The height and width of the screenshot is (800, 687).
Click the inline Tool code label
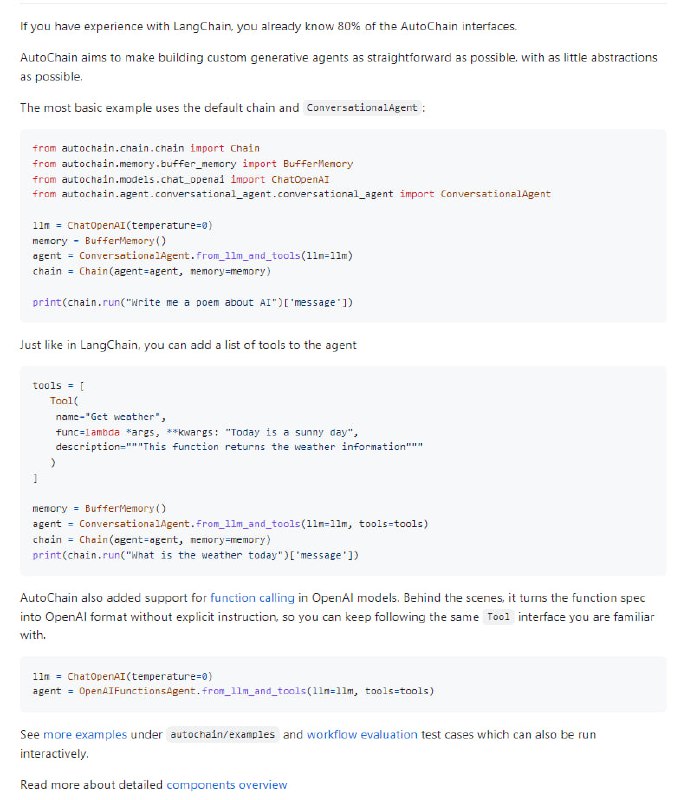point(497,617)
